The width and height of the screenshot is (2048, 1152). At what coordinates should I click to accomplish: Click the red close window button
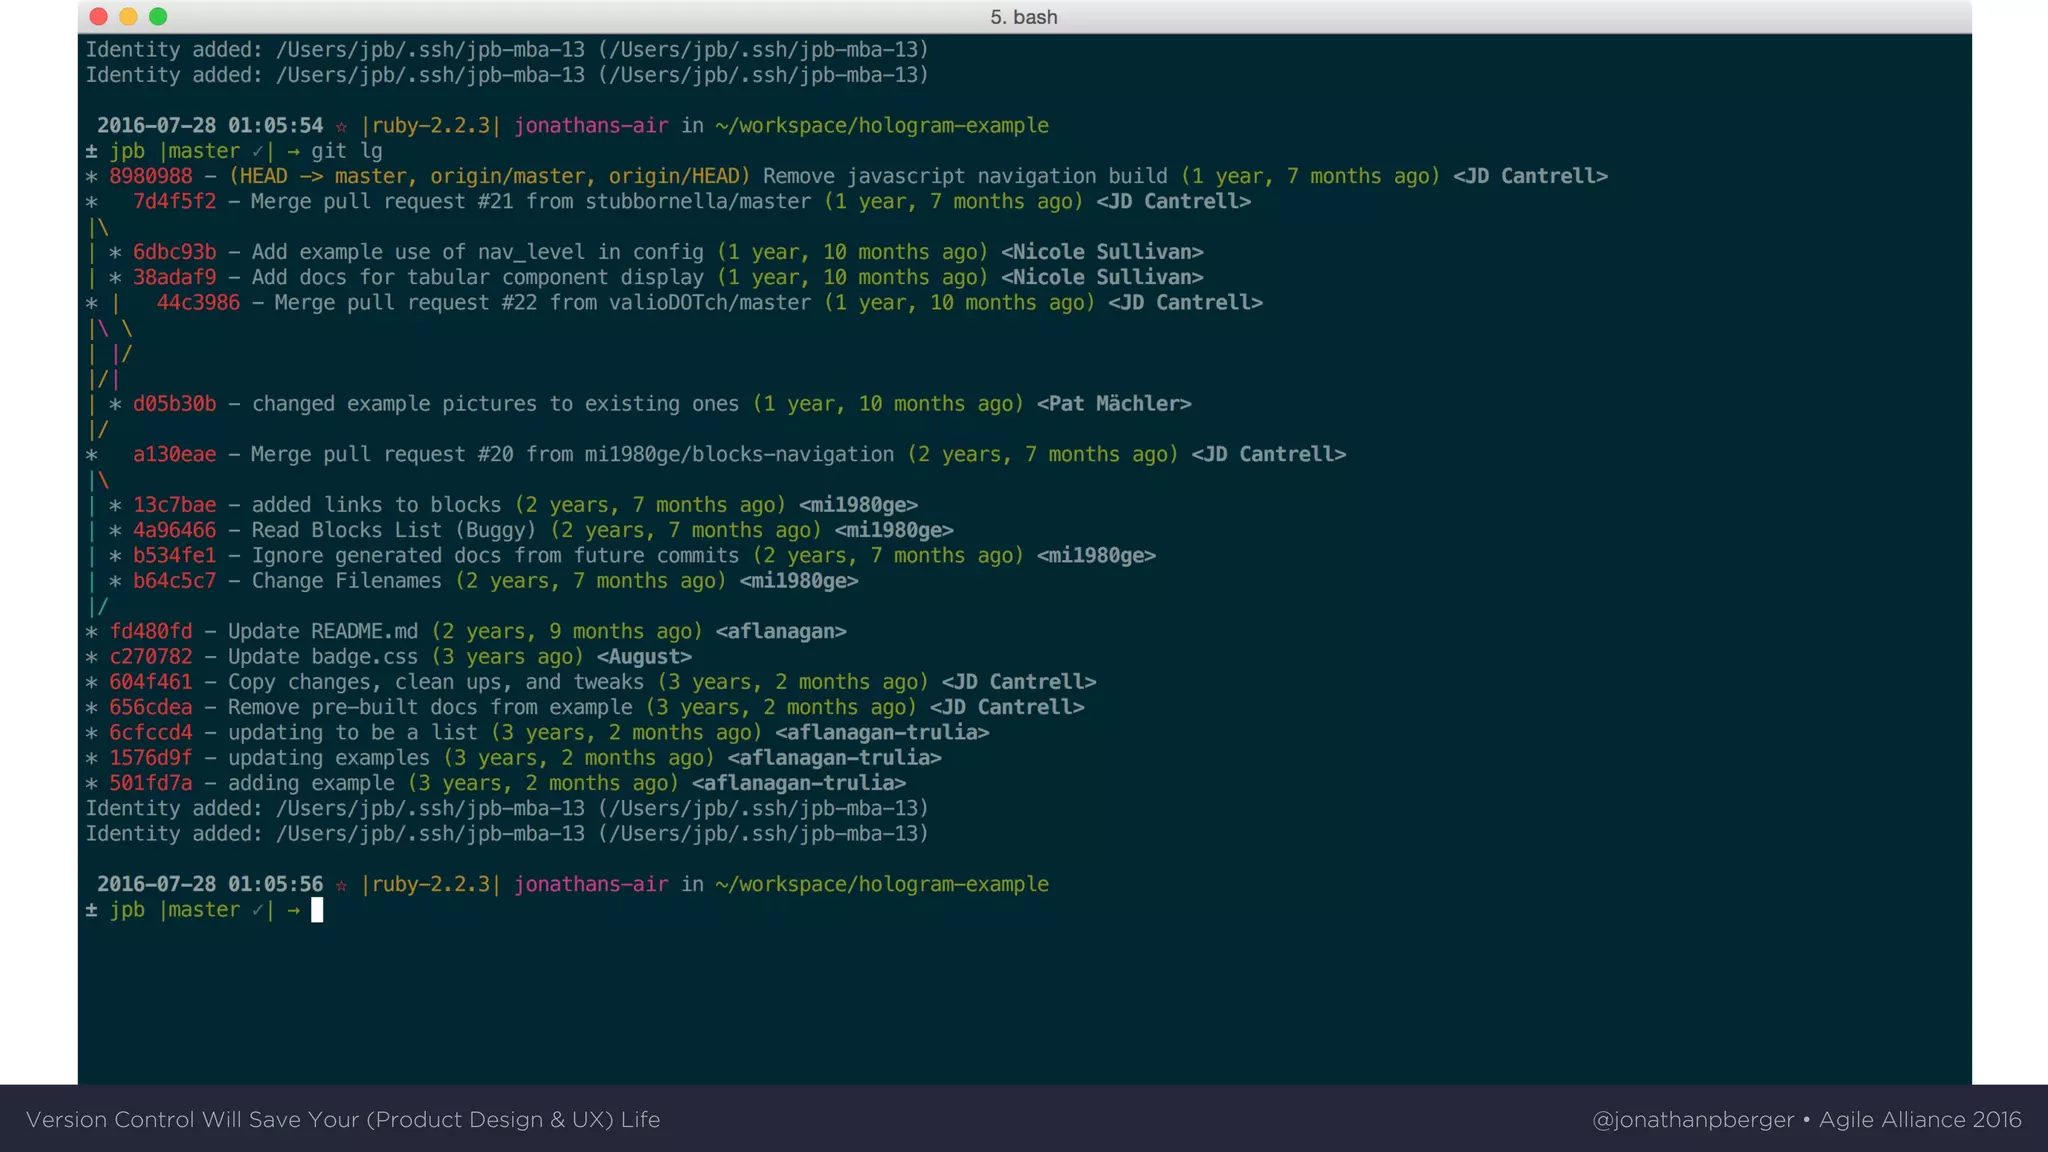click(x=98, y=16)
